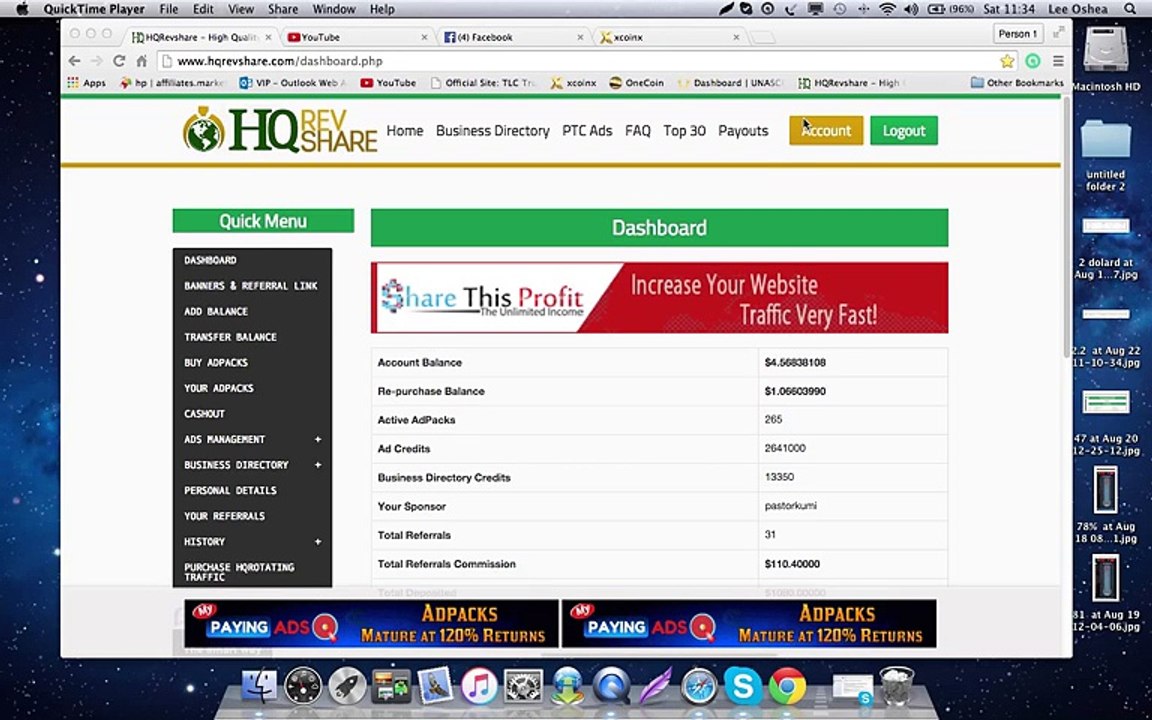Open Spotlight search magnifier icon
Screen dimensions: 1152x720
[1129, 9]
